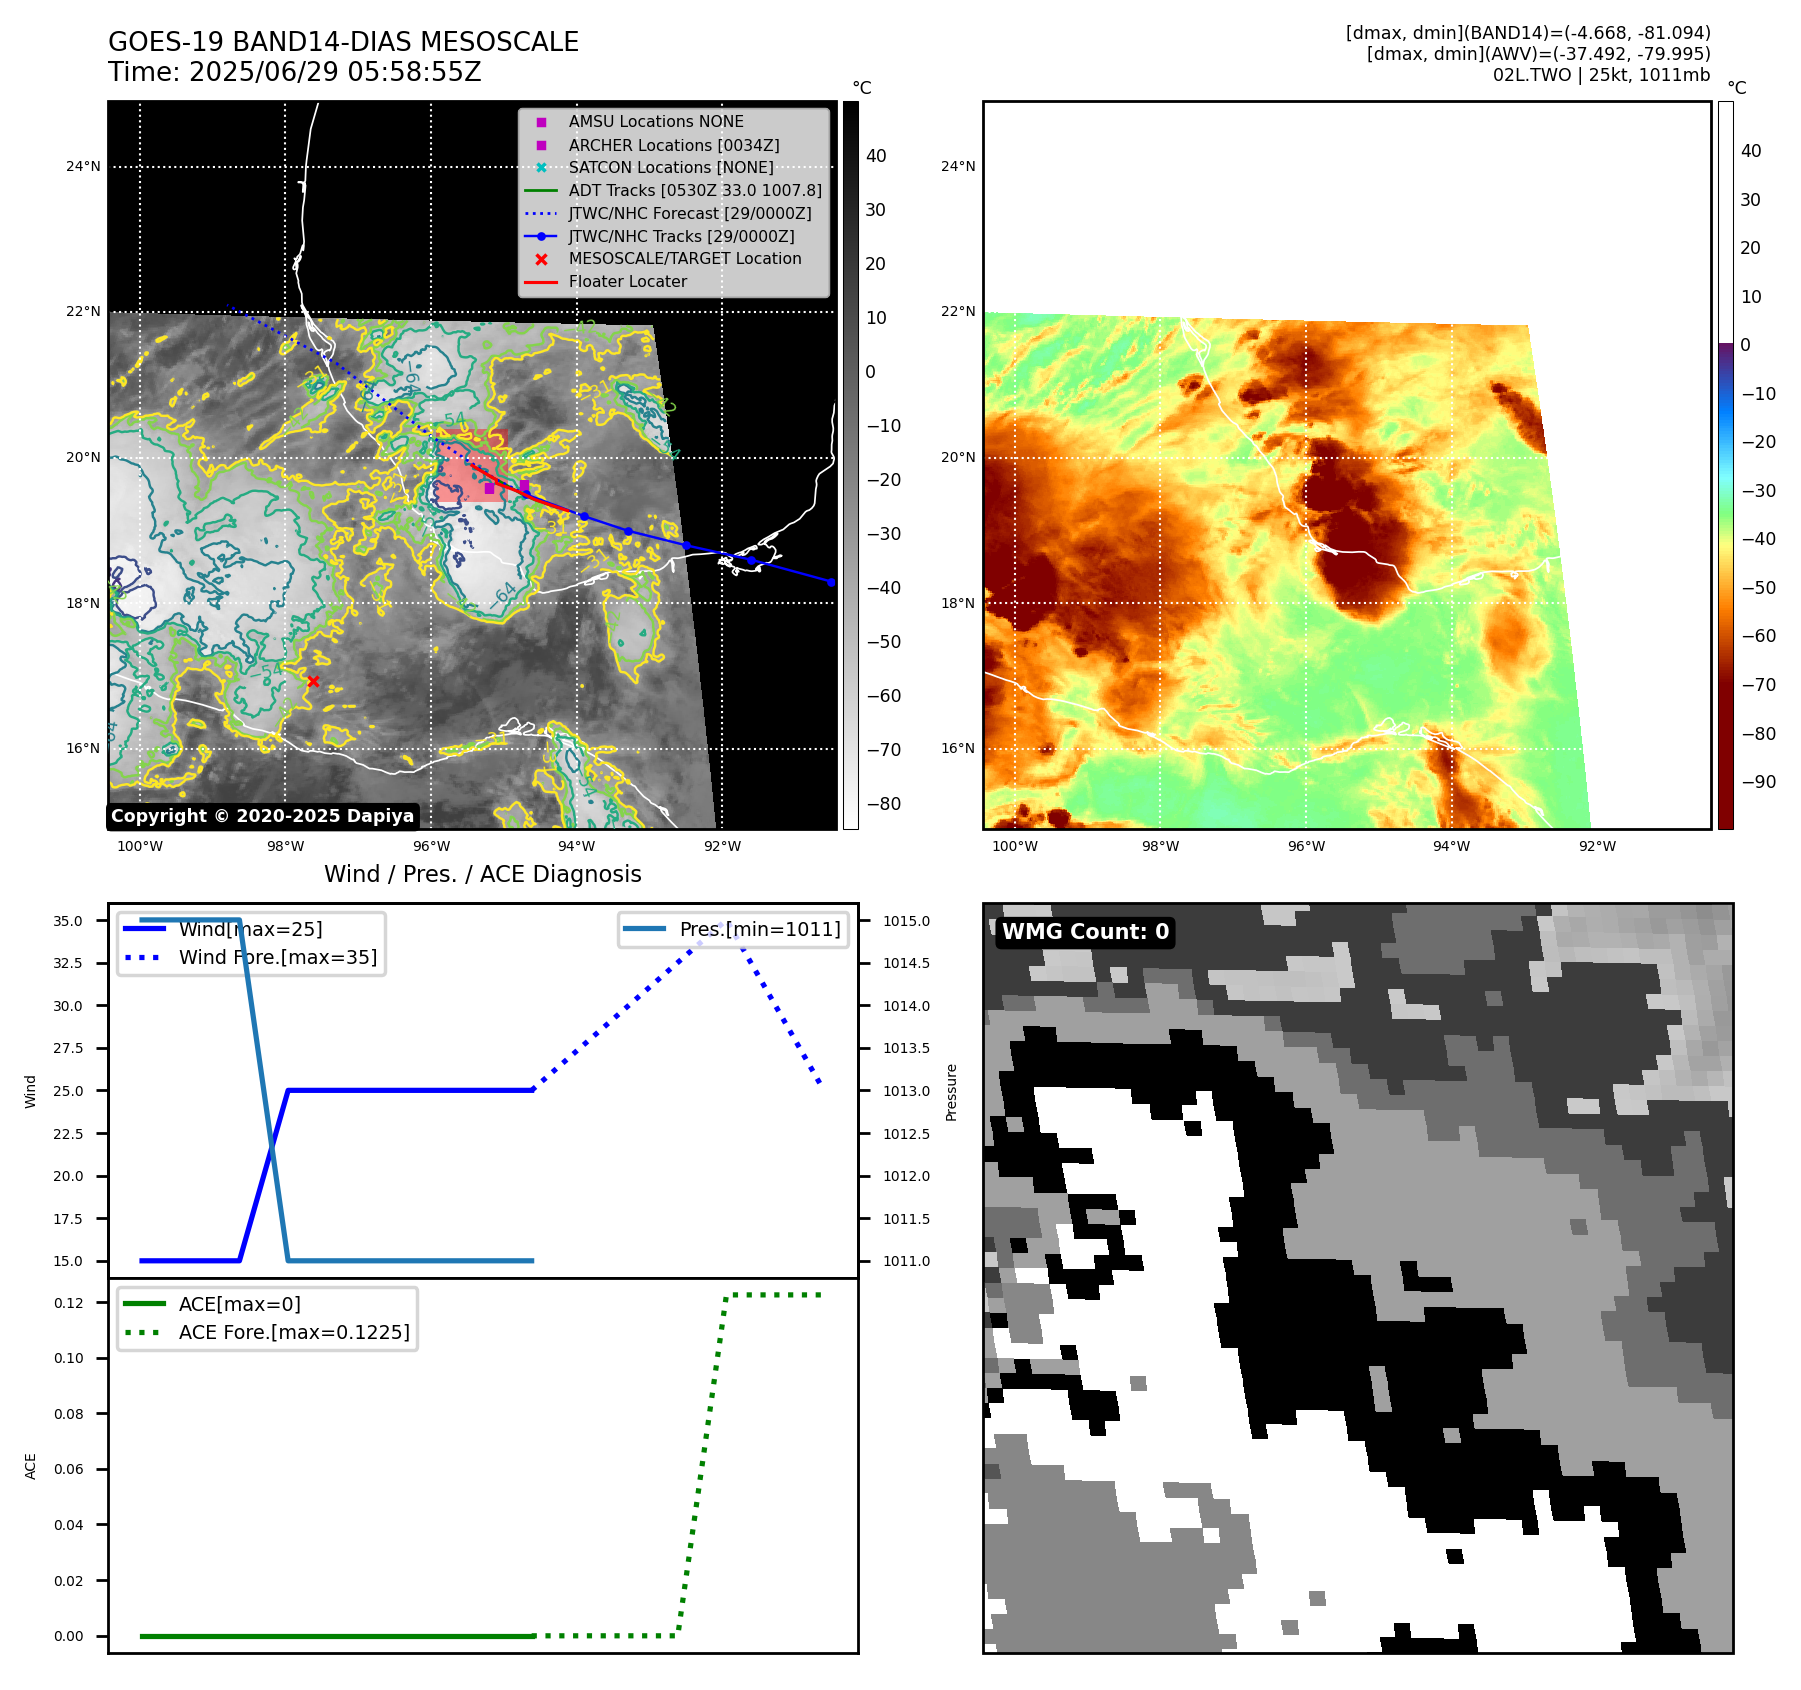Click the red x icon beside MESOSCALE/TARGET Location
This screenshot has height=1690, width=1801.
pos(541,259)
